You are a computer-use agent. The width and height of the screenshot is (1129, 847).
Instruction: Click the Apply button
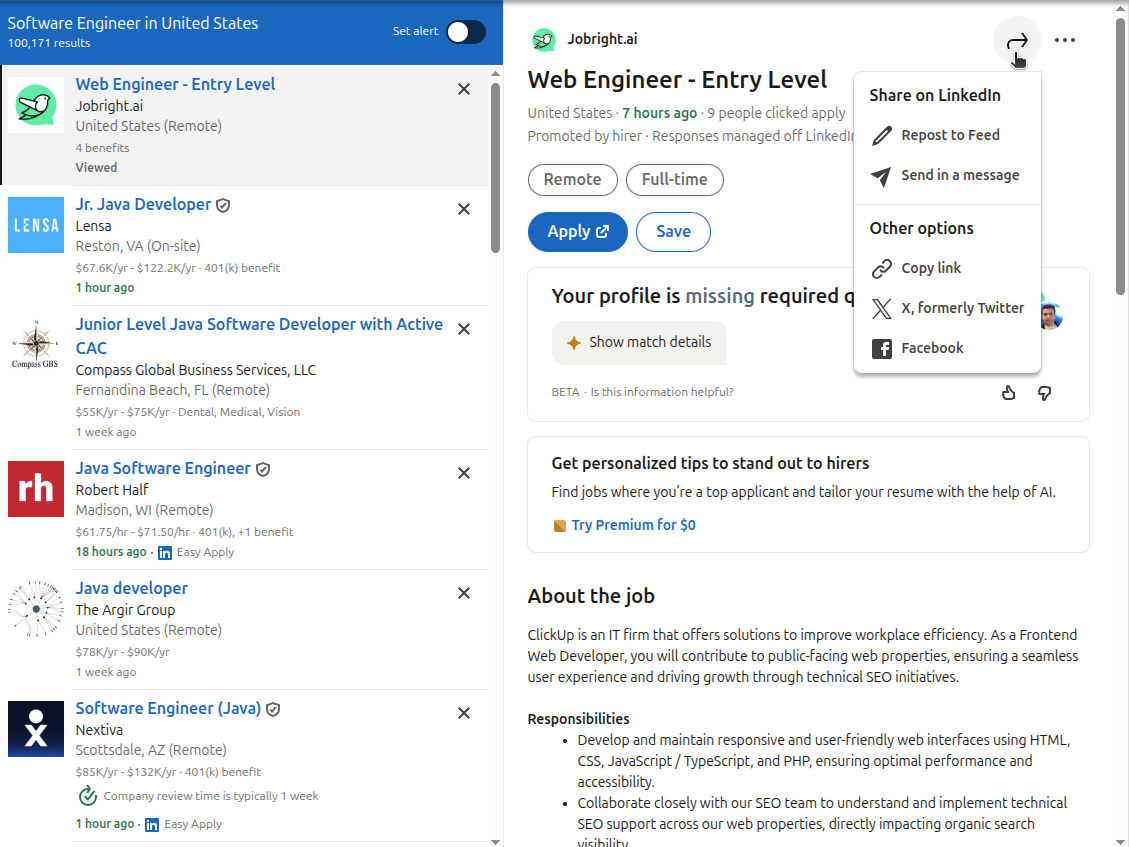coord(577,232)
